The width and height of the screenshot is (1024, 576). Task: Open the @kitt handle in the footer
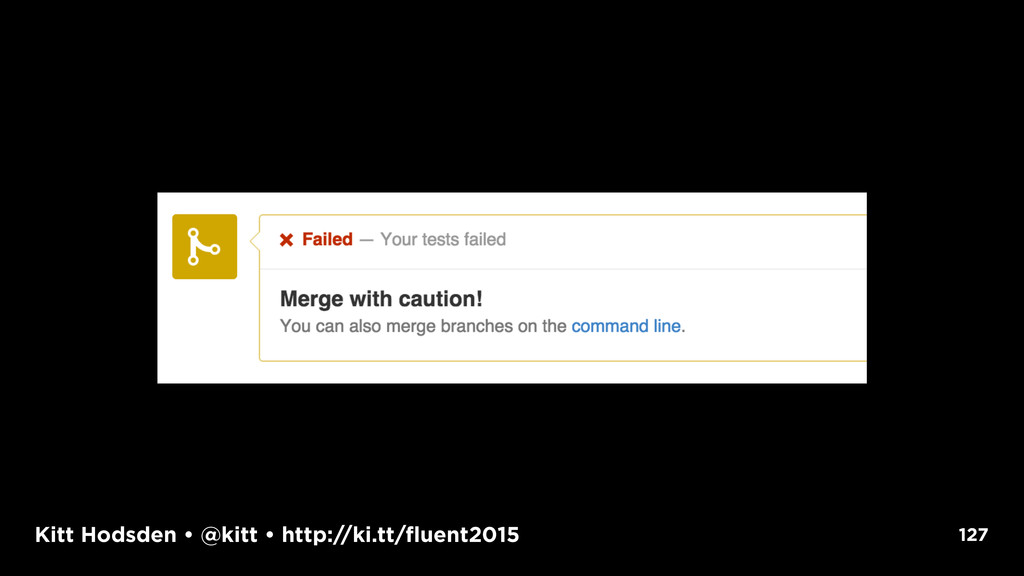click(x=229, y=535)
